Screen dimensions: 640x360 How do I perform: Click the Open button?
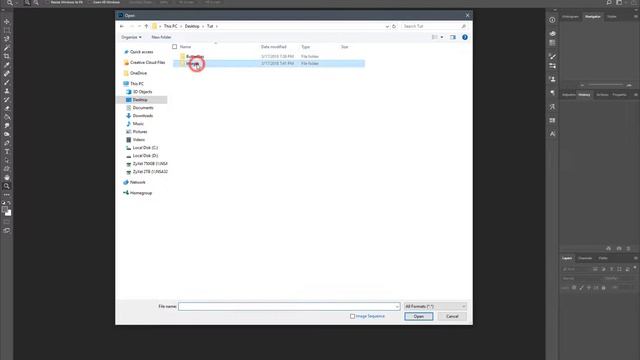tap(418, 316)
